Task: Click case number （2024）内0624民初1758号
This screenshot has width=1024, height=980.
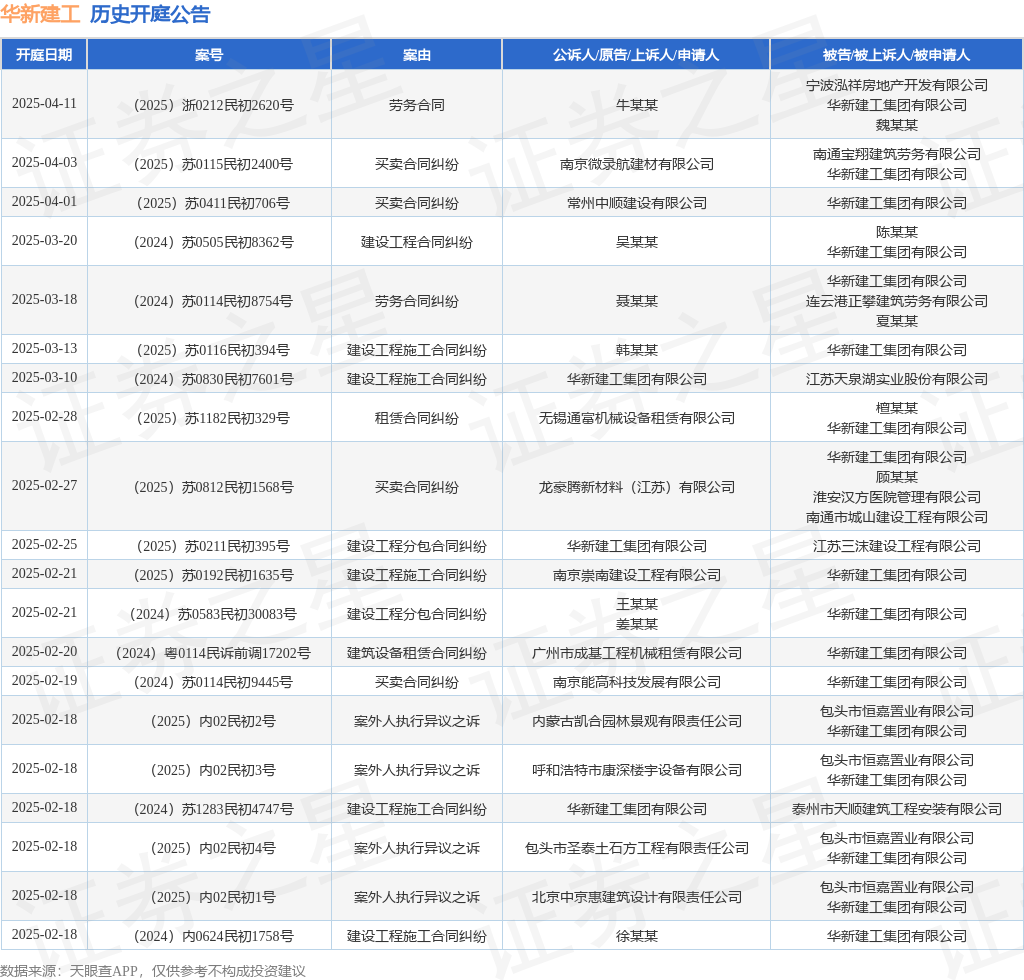Action: (x=210, y=936)
